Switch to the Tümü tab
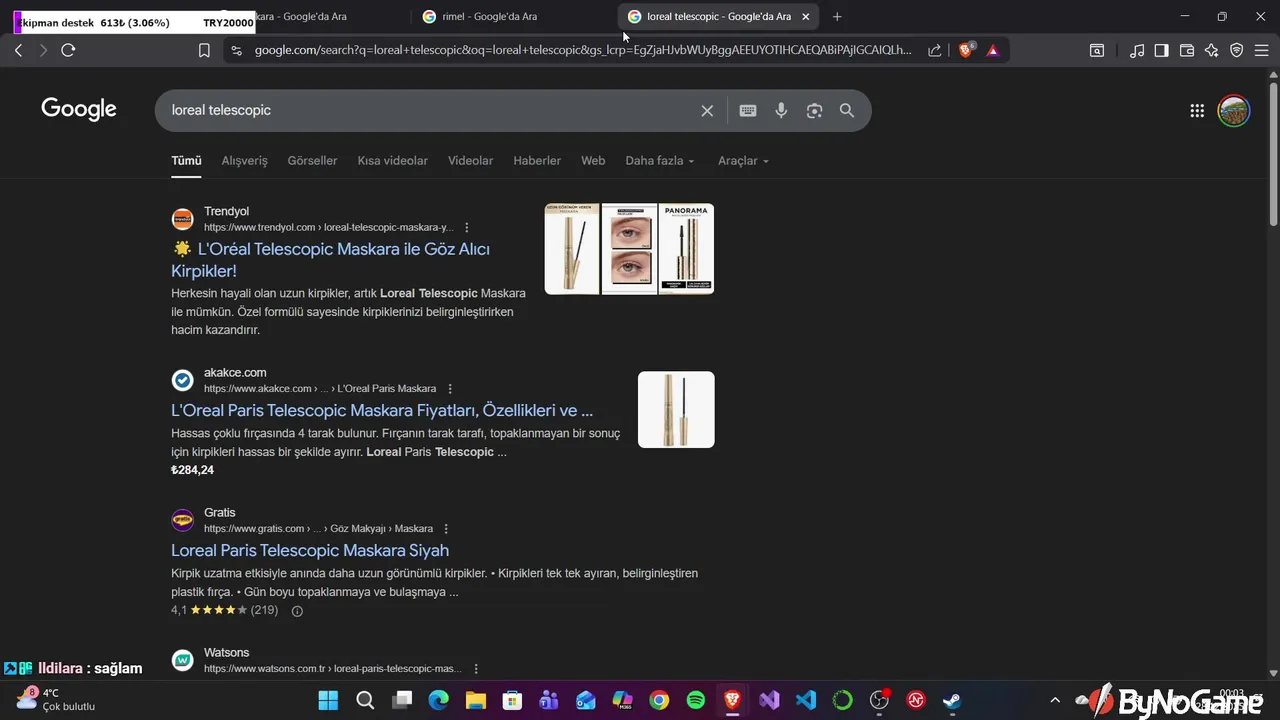1280x720 pixels. 186,161
